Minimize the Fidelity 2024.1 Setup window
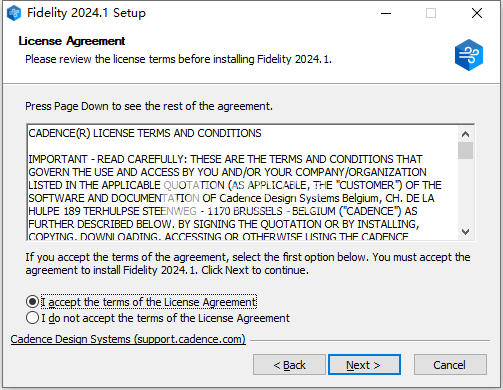Viewport: 503px width, 390px height. click(386, 13)
